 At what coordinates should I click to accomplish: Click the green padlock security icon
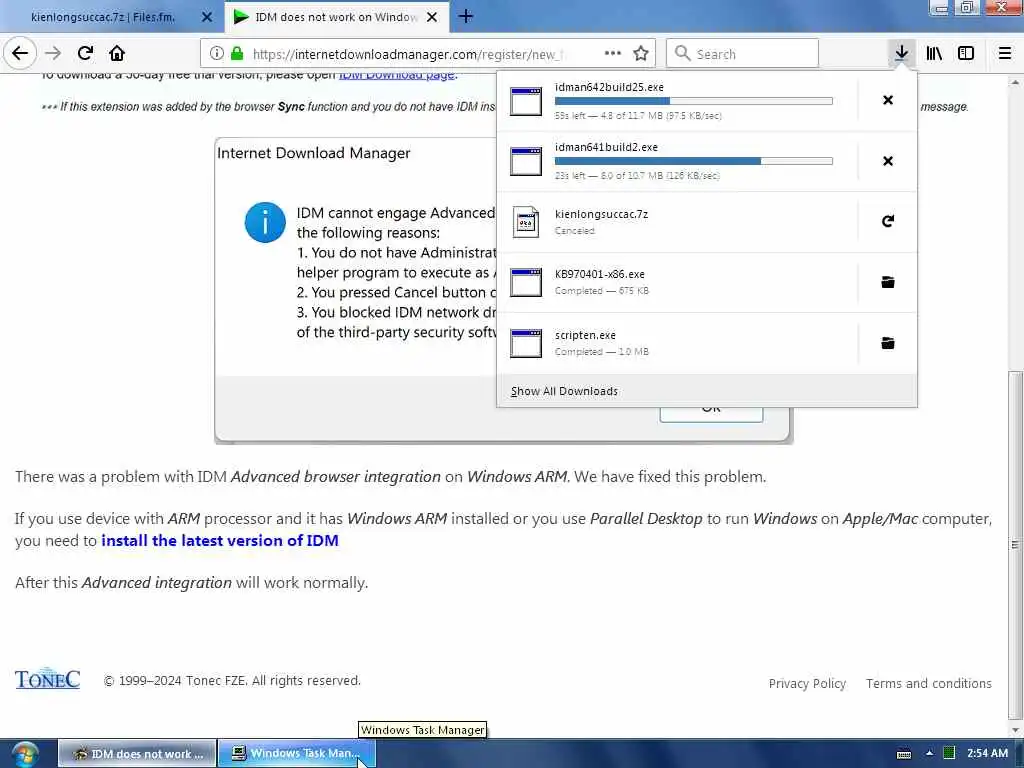pos(237,54)
